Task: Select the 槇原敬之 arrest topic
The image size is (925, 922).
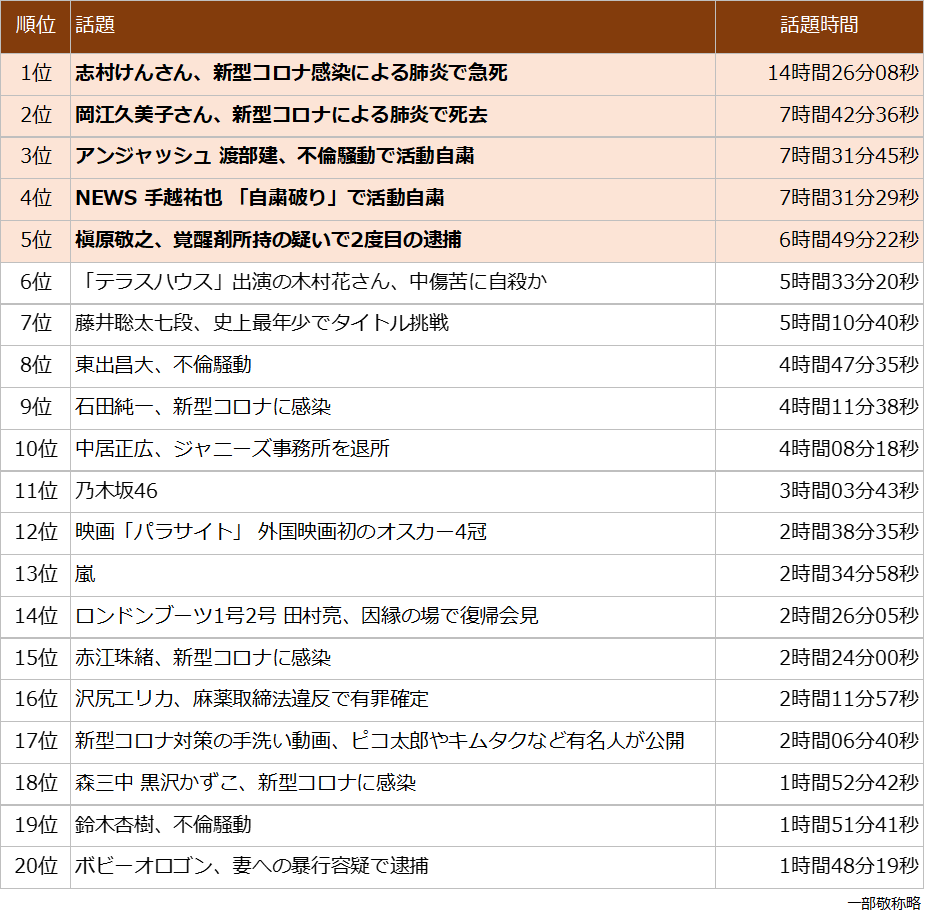Action: [x=268, y=240]
